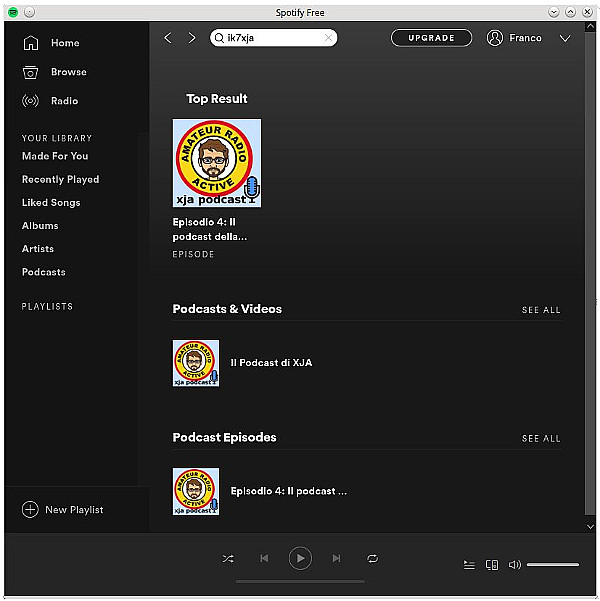The height and width of the screenshot is (601, 600).
Task: Open Episodio 4 thumbnail under Podcast Episodes
Action: point(196,491)
